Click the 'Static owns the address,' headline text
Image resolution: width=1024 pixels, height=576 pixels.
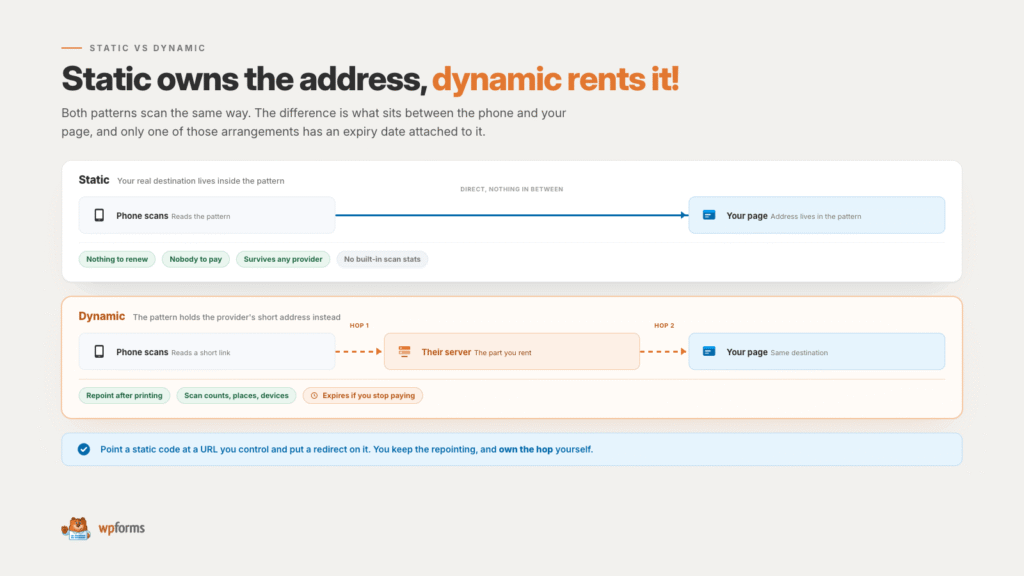(x=244, y=79)
